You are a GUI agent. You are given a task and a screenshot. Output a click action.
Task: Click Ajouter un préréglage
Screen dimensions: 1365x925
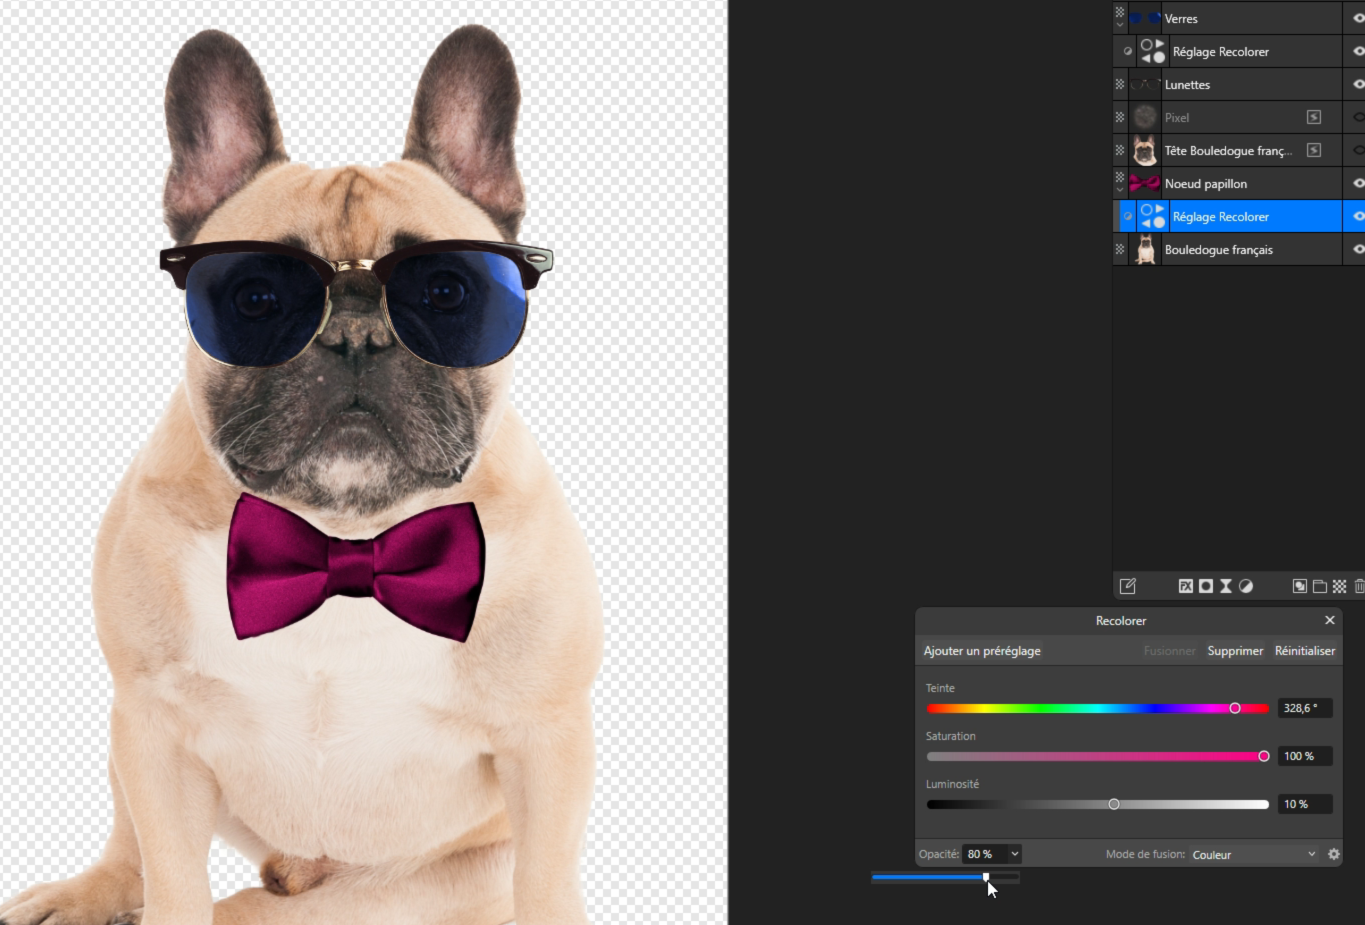click(982, 651)
